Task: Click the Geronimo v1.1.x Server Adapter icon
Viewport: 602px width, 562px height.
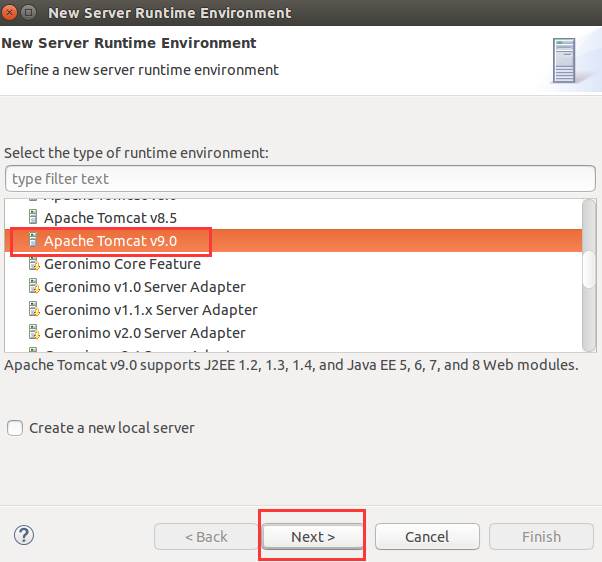Action: pyautogui.click(x=34, y=310)
